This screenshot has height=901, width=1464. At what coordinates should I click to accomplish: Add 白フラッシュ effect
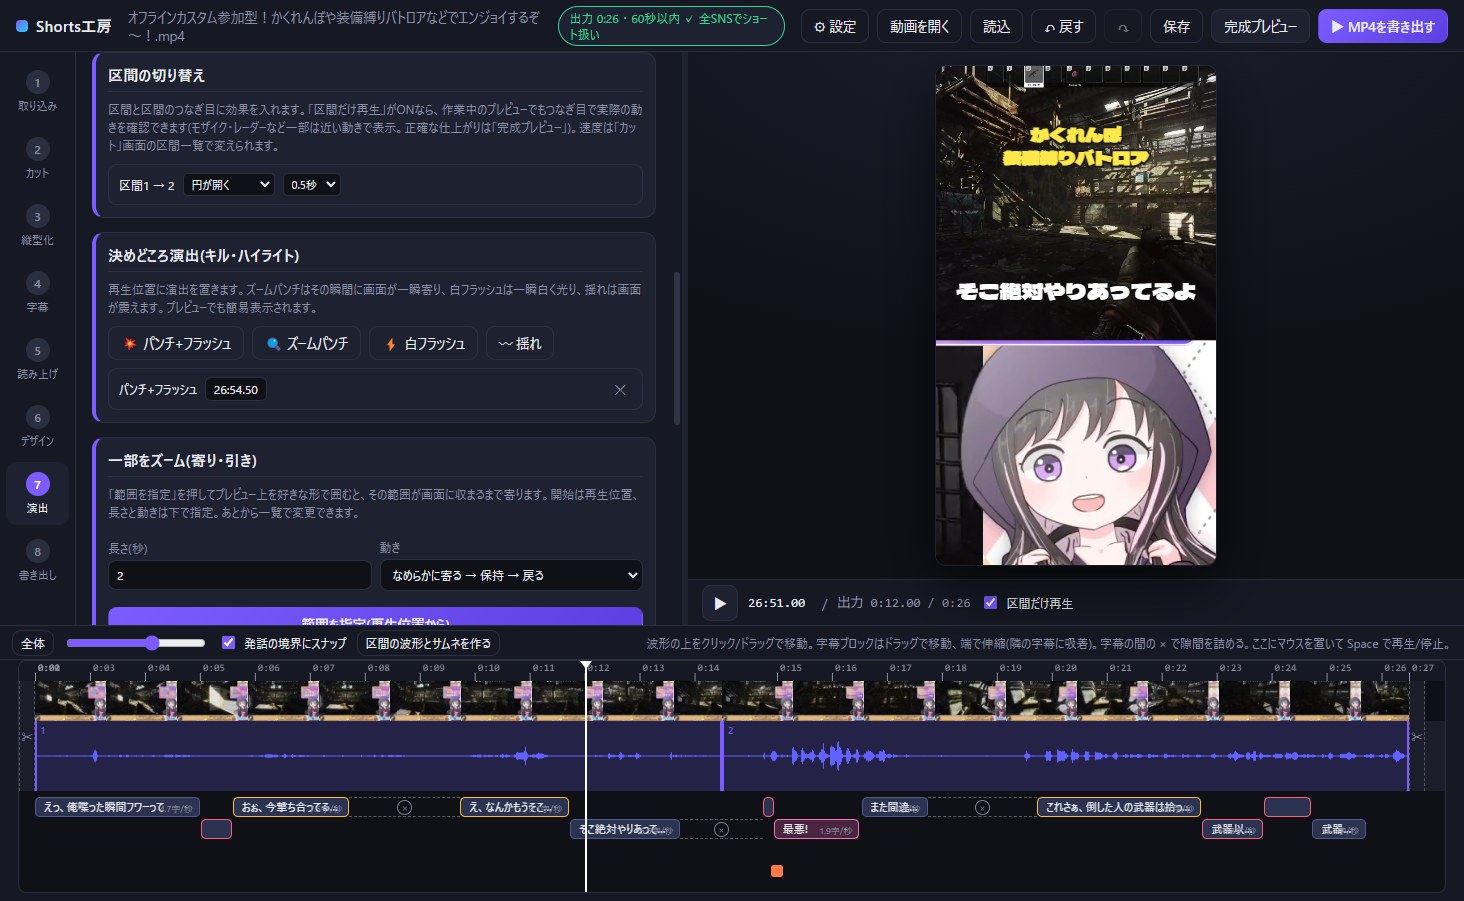[x=424, y=343]
